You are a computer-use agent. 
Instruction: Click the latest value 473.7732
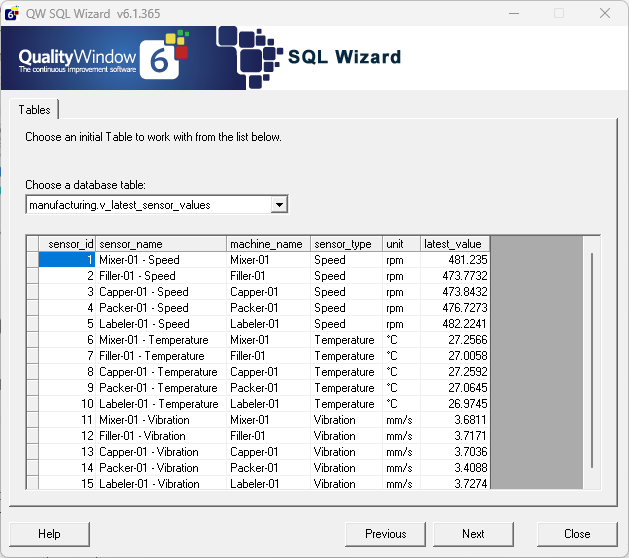point(455,276)
